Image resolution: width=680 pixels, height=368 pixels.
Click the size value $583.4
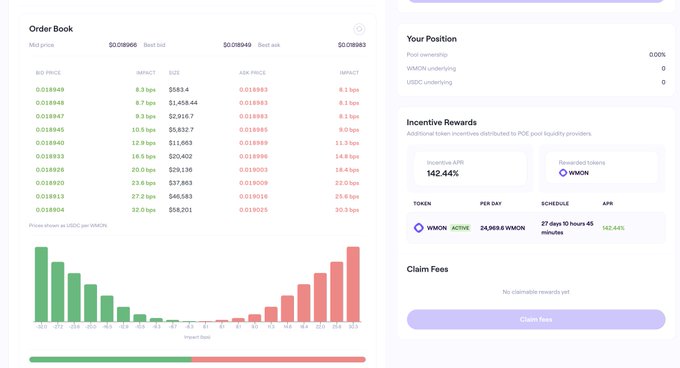pos(179,90)
